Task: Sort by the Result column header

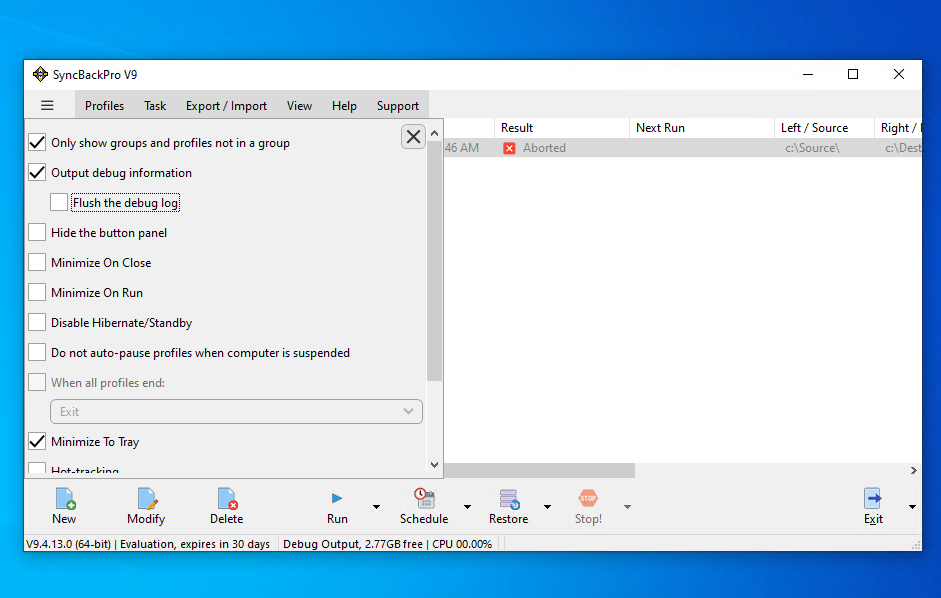Action: click(x=562, y=128)
